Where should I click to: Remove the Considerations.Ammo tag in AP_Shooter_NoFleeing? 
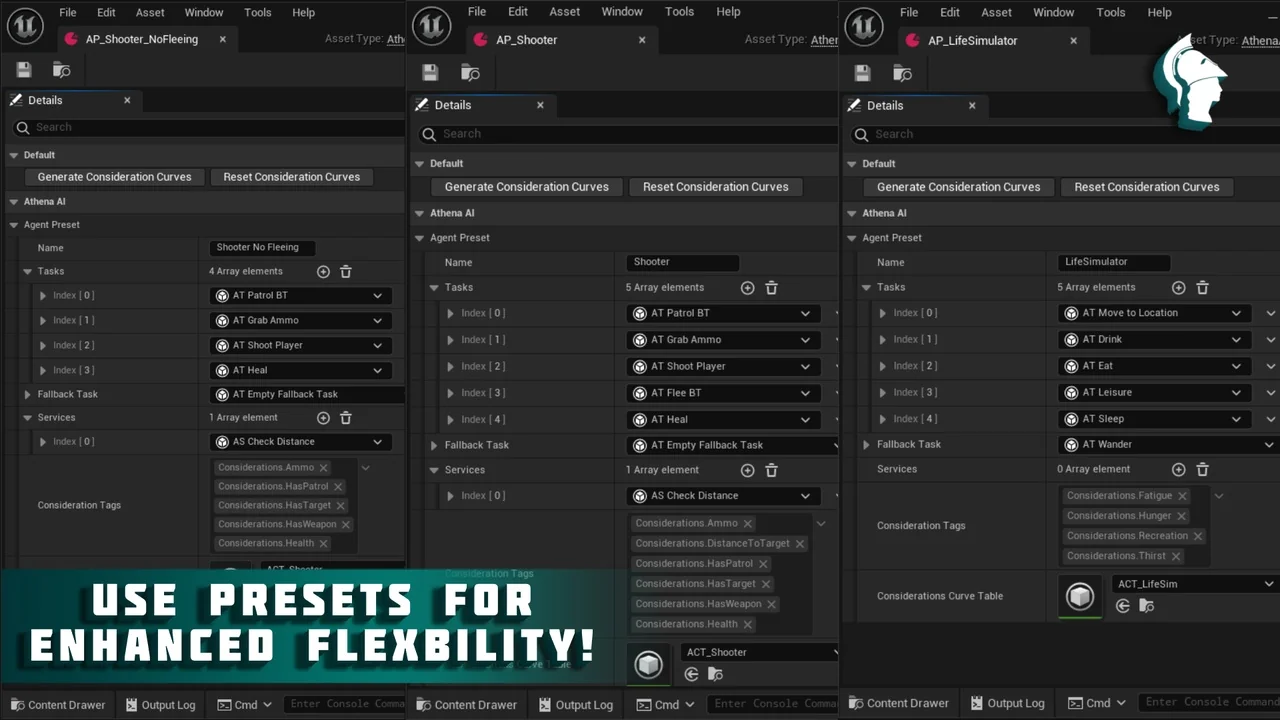[323, 468]
